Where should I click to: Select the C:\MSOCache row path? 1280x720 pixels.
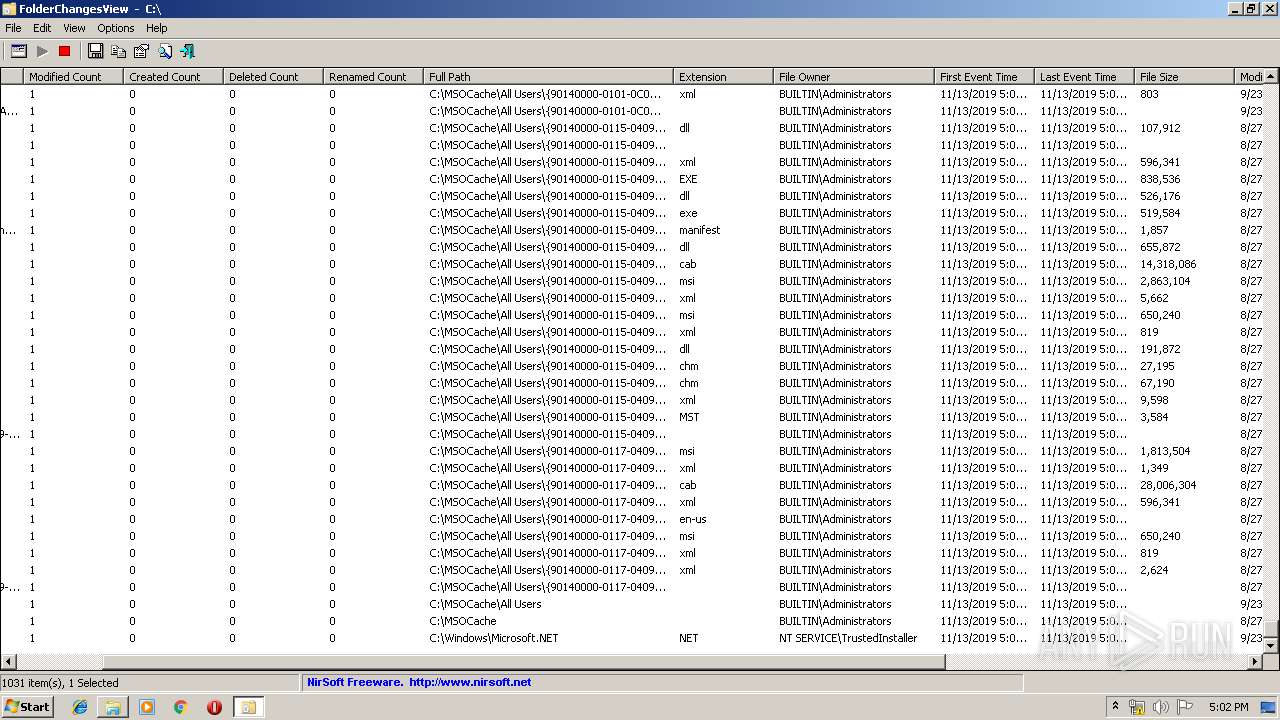[x=462, y=621]
